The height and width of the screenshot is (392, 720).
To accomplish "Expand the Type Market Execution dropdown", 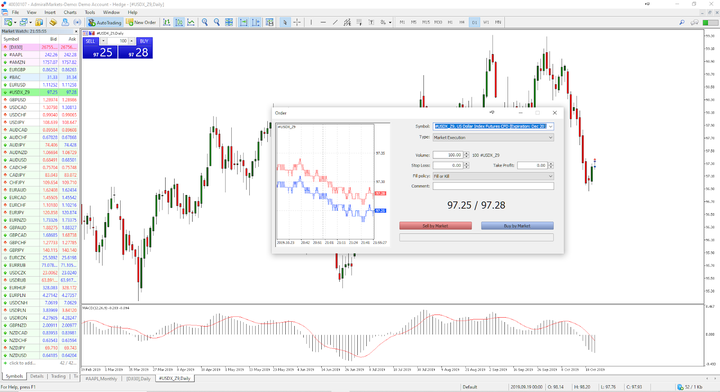I will tap(493, 137).
